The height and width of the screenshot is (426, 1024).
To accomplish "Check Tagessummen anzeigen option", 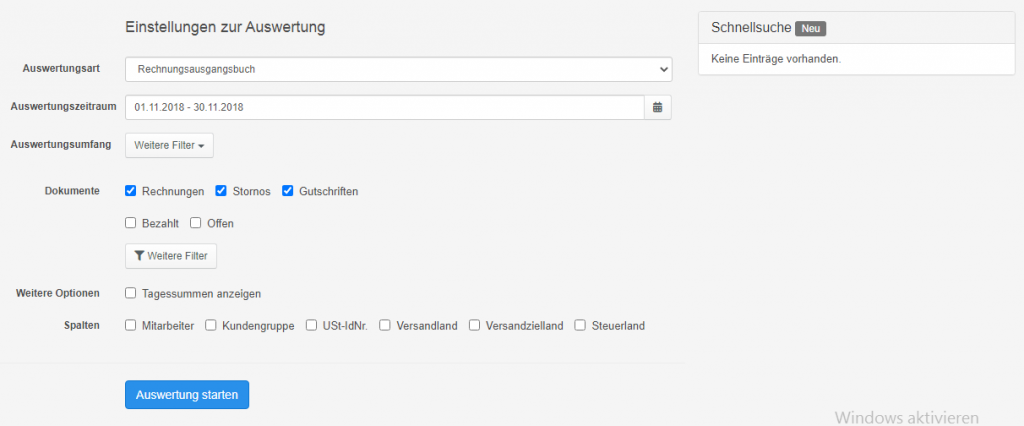I will coord(131,293).
